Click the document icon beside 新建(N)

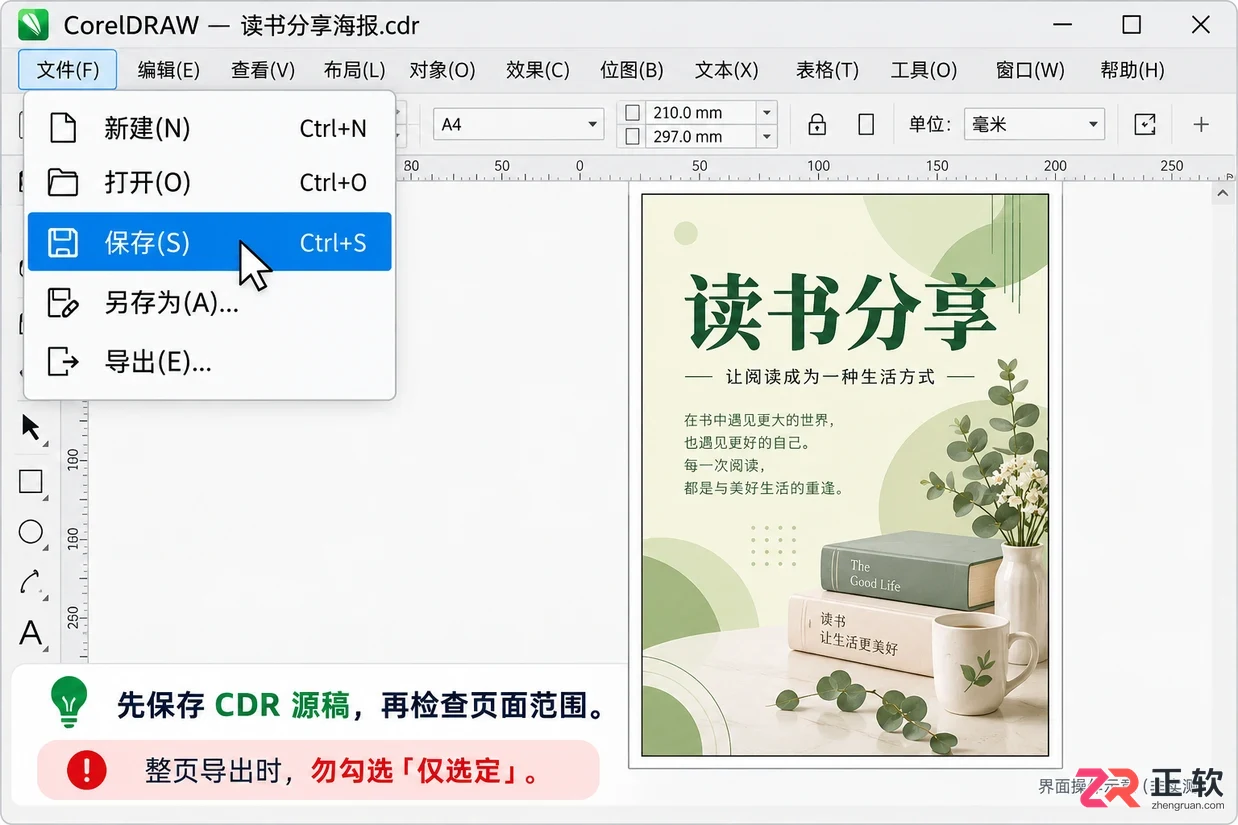click(63, 128)
